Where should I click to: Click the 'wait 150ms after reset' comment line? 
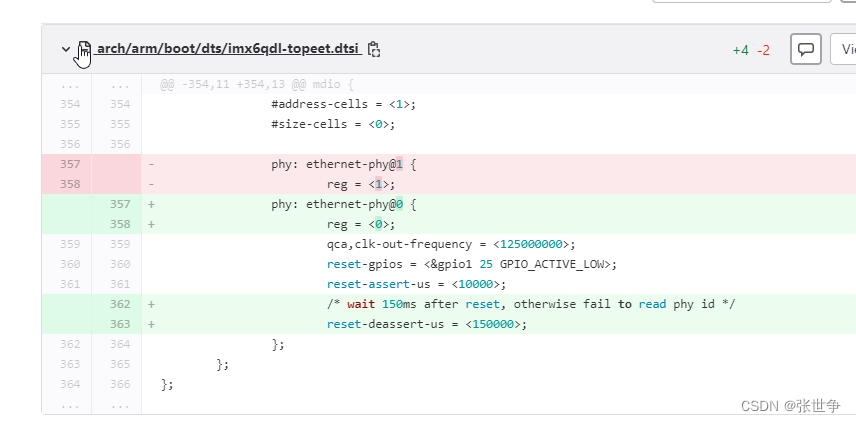[x=531, y=304]
